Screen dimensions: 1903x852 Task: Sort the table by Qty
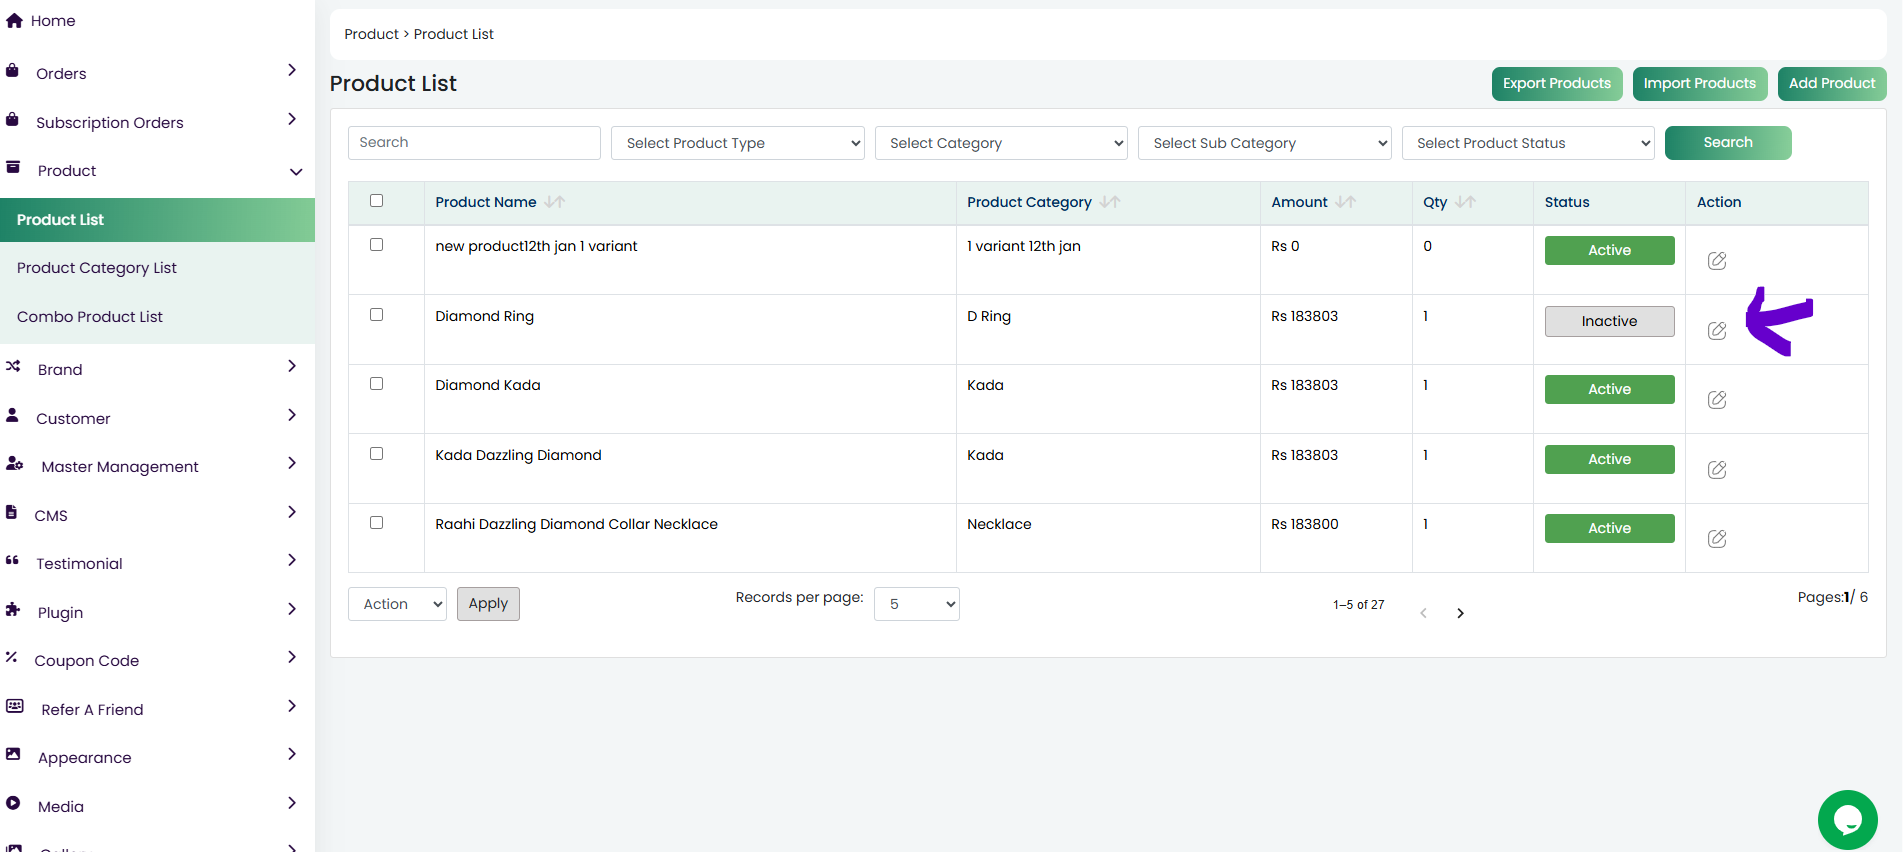tap(1466, 202)
